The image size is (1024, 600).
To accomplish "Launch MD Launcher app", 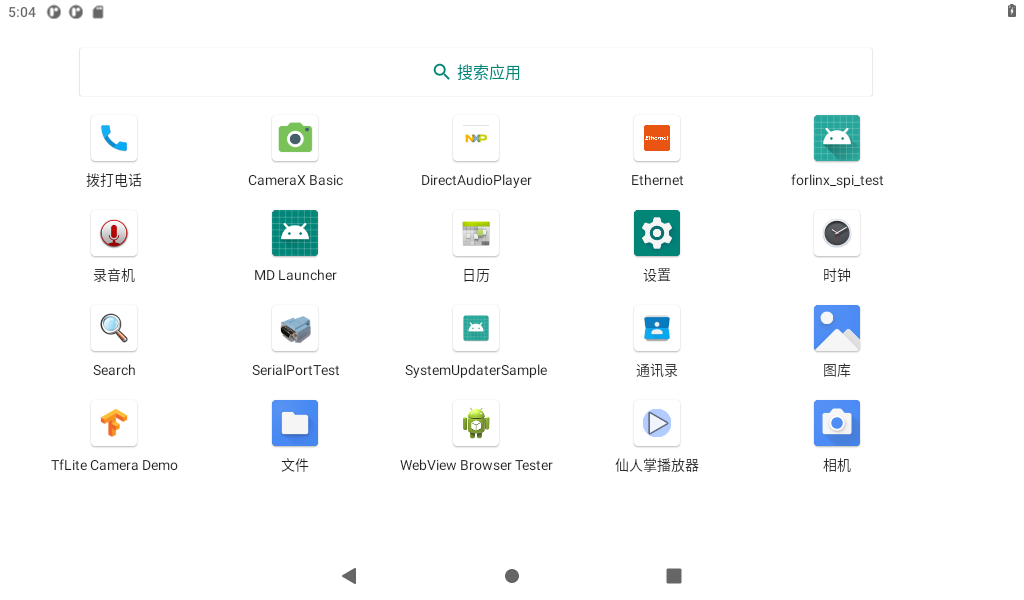I will pyautogui.click(x=295, y=233).
